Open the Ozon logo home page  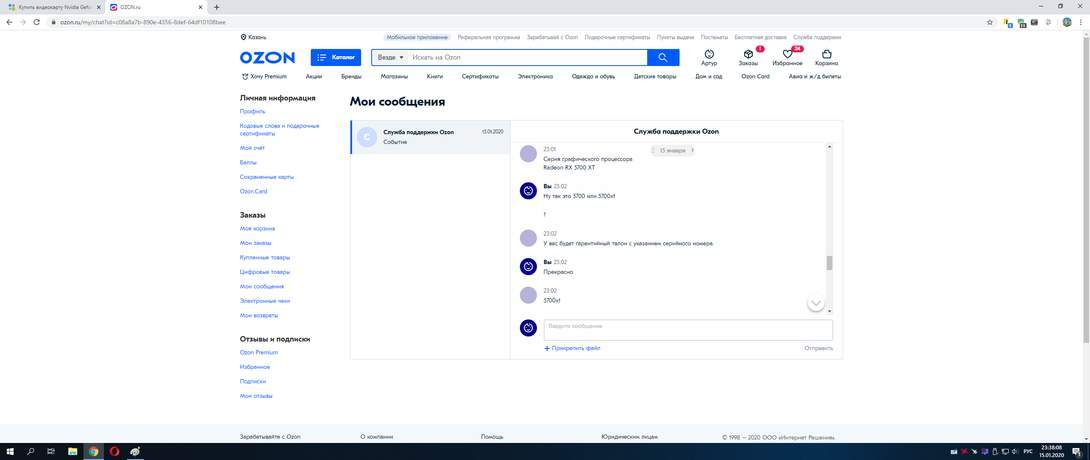point(267,57)
